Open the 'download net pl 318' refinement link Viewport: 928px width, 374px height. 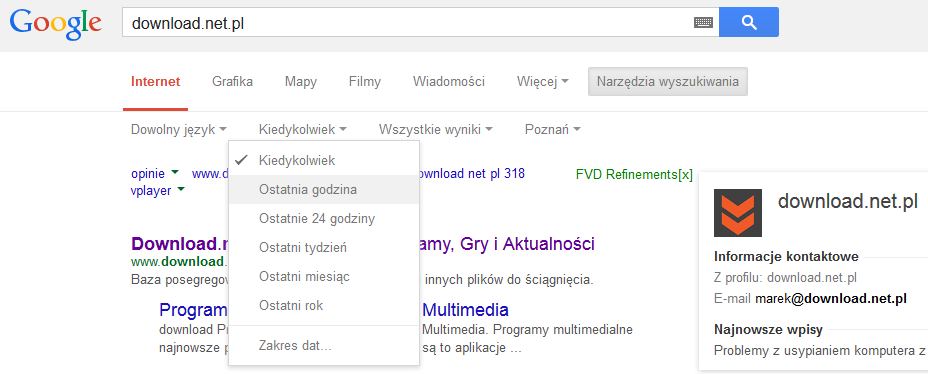click(x=472, y=174)
